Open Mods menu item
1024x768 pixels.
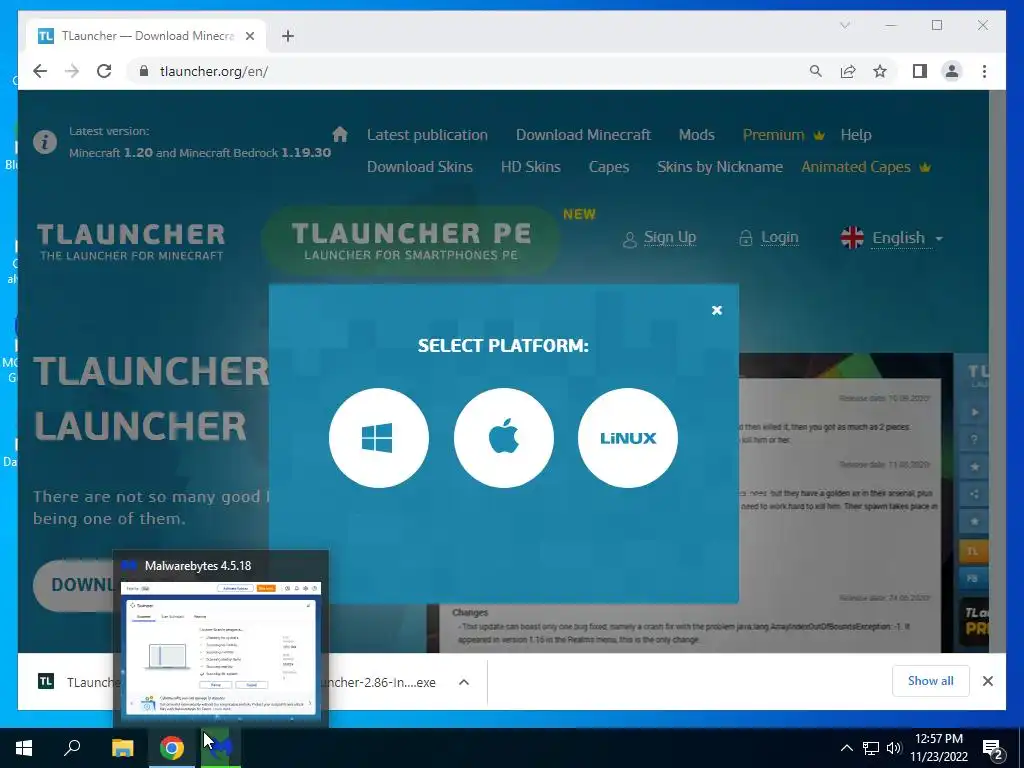point(696,135)
